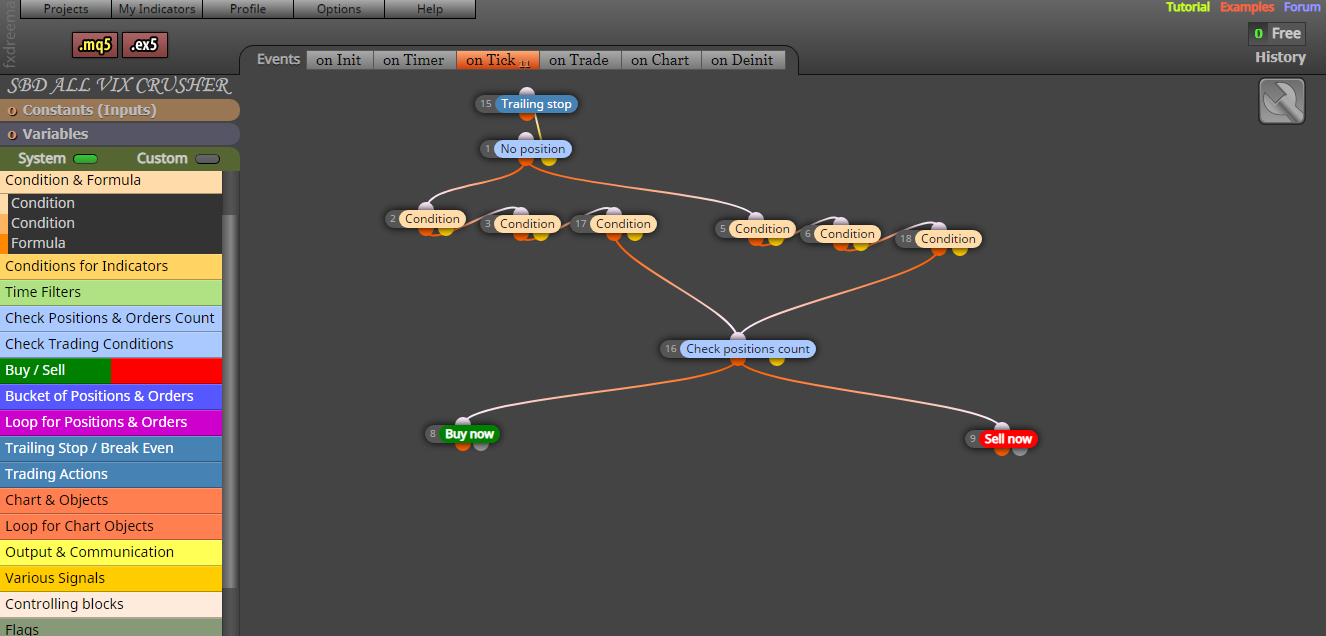Viewport: 1326px width, 636px height.
Task: Expand Loop for Chart Objects category
Action: [111, 526]
